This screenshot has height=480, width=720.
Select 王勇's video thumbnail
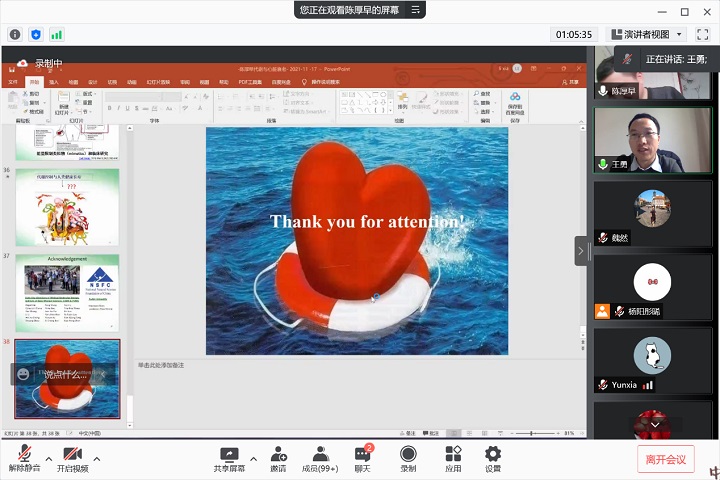tap(652, 139)
